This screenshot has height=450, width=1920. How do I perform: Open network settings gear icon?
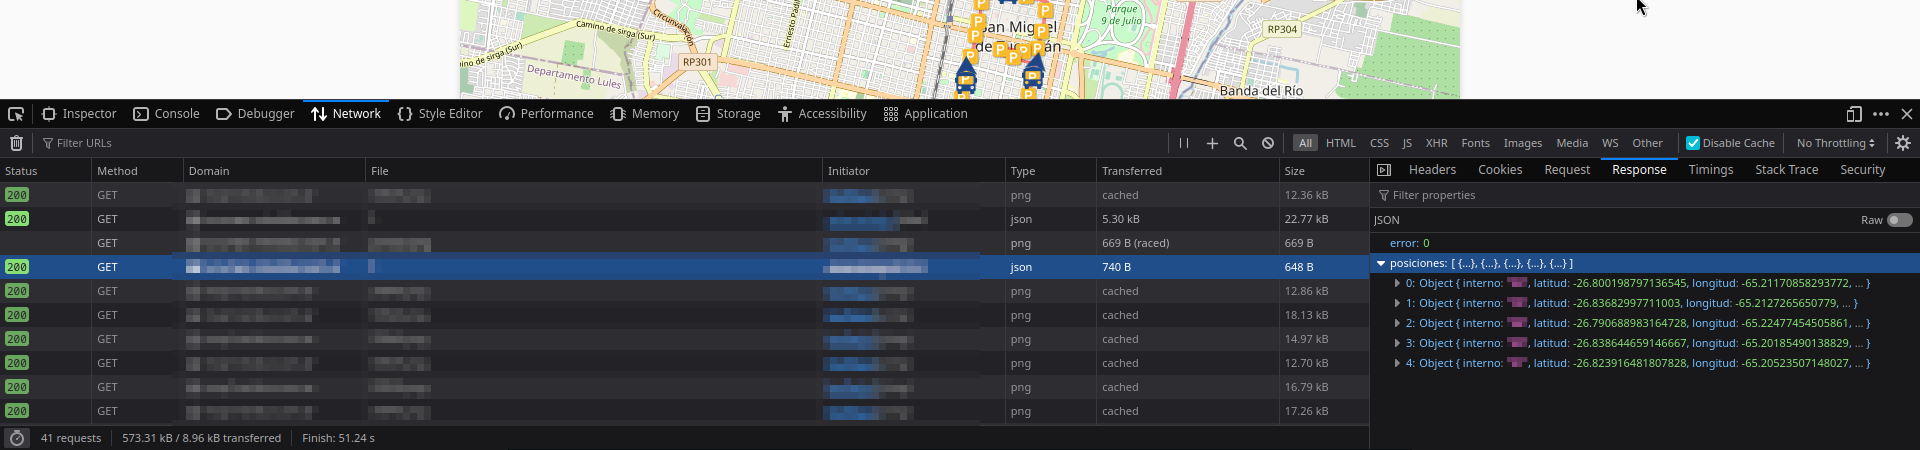coord(1903,143)
